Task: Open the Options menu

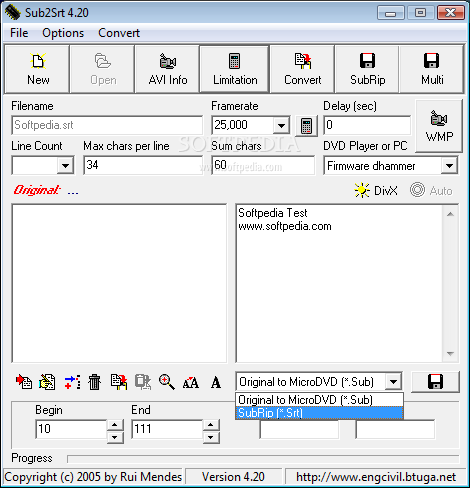Action: [63, 33]
